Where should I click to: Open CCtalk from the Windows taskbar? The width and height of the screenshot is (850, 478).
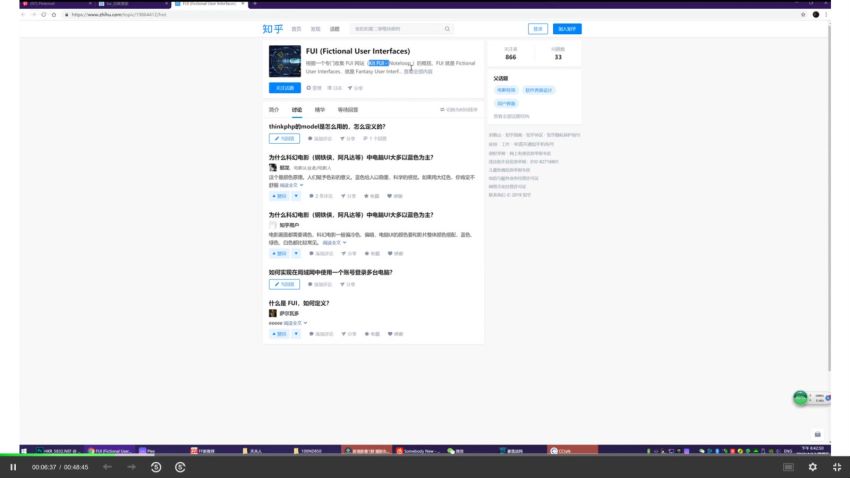pyautogui.click(x=573, y=450)
